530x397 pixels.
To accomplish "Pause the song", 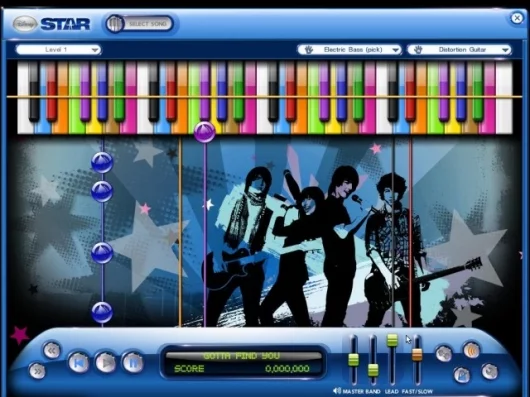I will point(133,363).
